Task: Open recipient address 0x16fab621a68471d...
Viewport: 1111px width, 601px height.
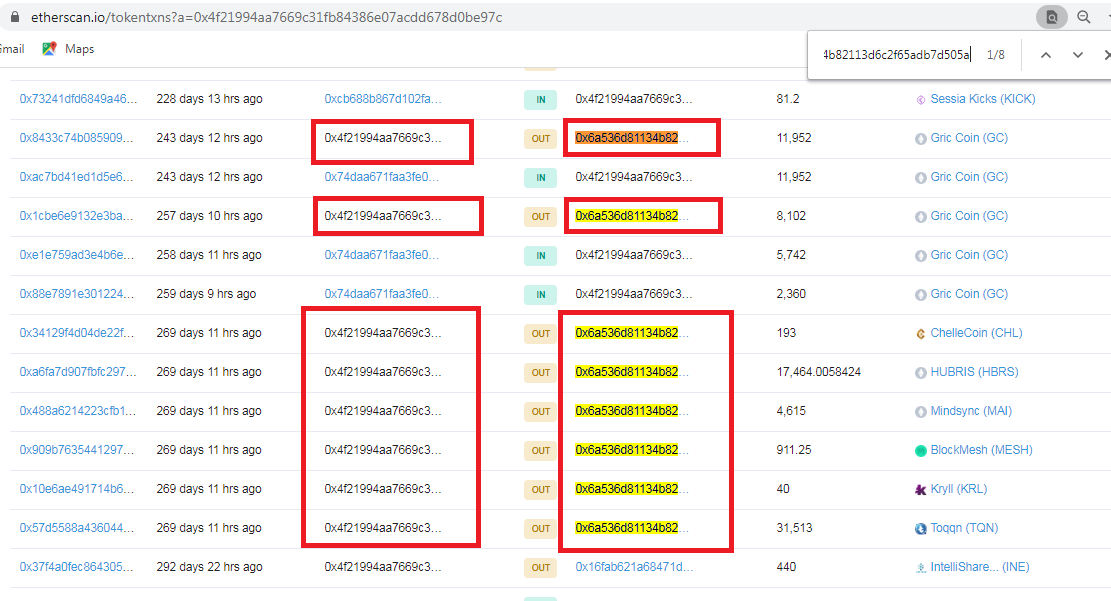Action: click(634, 566)
